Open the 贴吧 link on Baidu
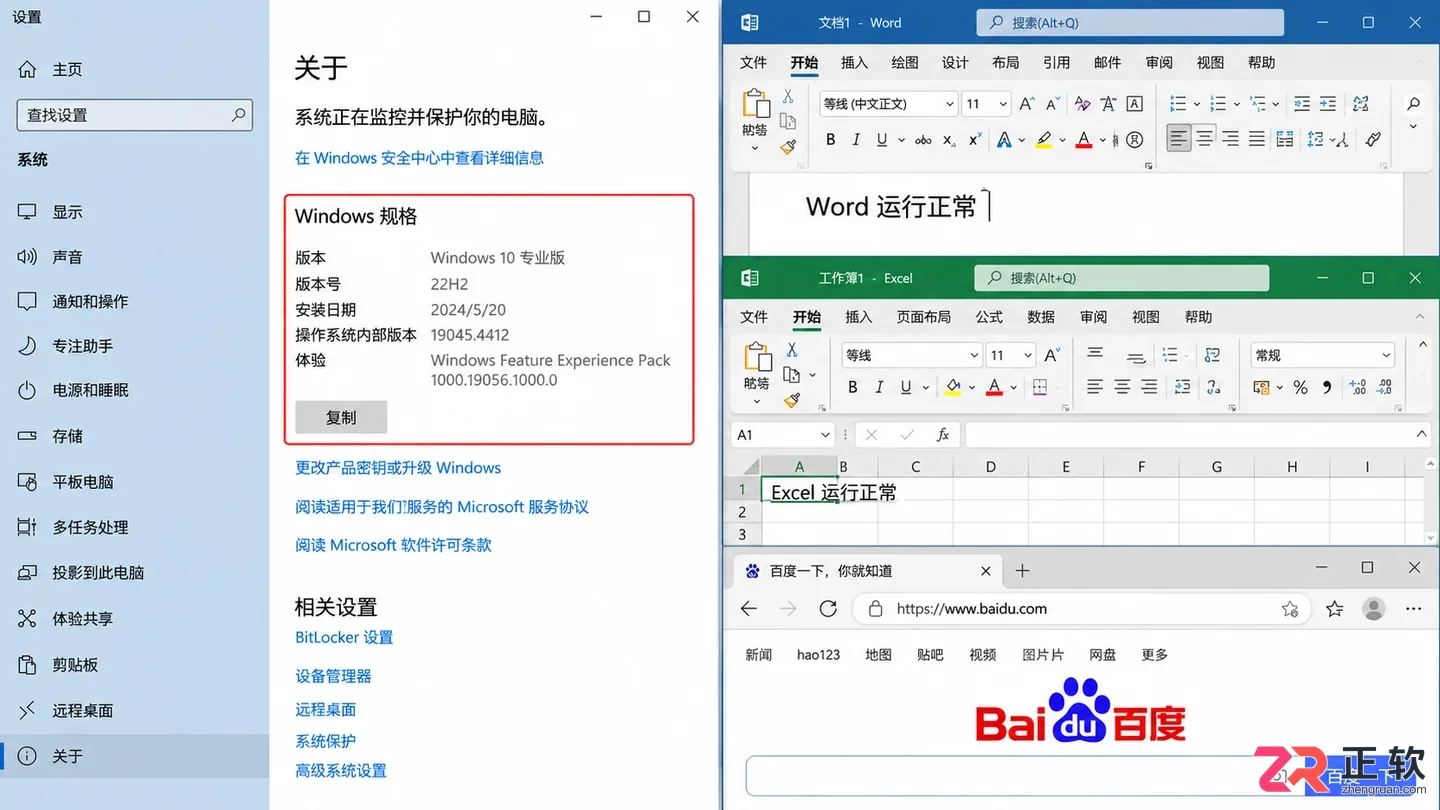This screenshot has width=1440, height=810. pyautogui.click(x=930, y=655)
